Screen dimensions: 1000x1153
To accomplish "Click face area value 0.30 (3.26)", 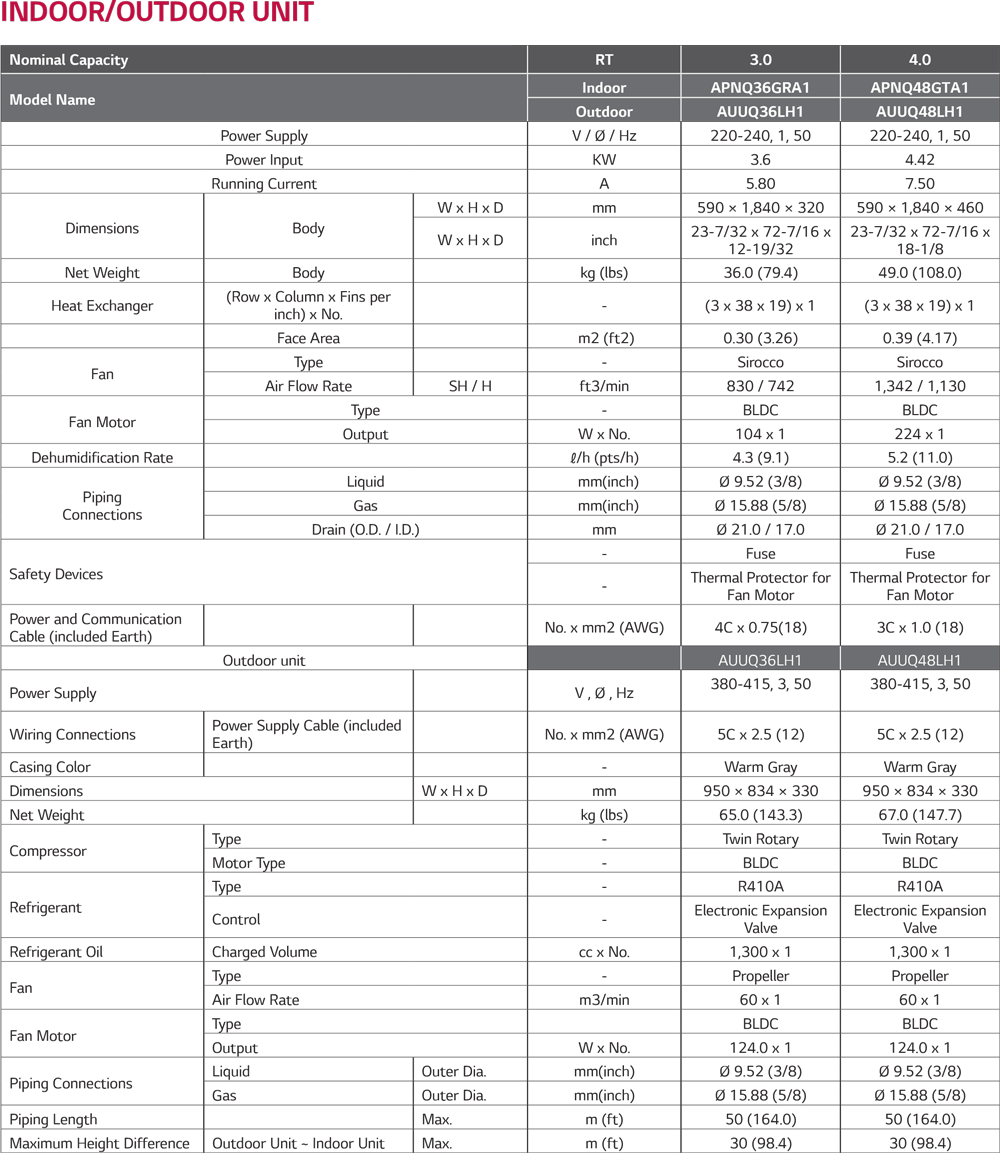I will (x=760, y=338).
